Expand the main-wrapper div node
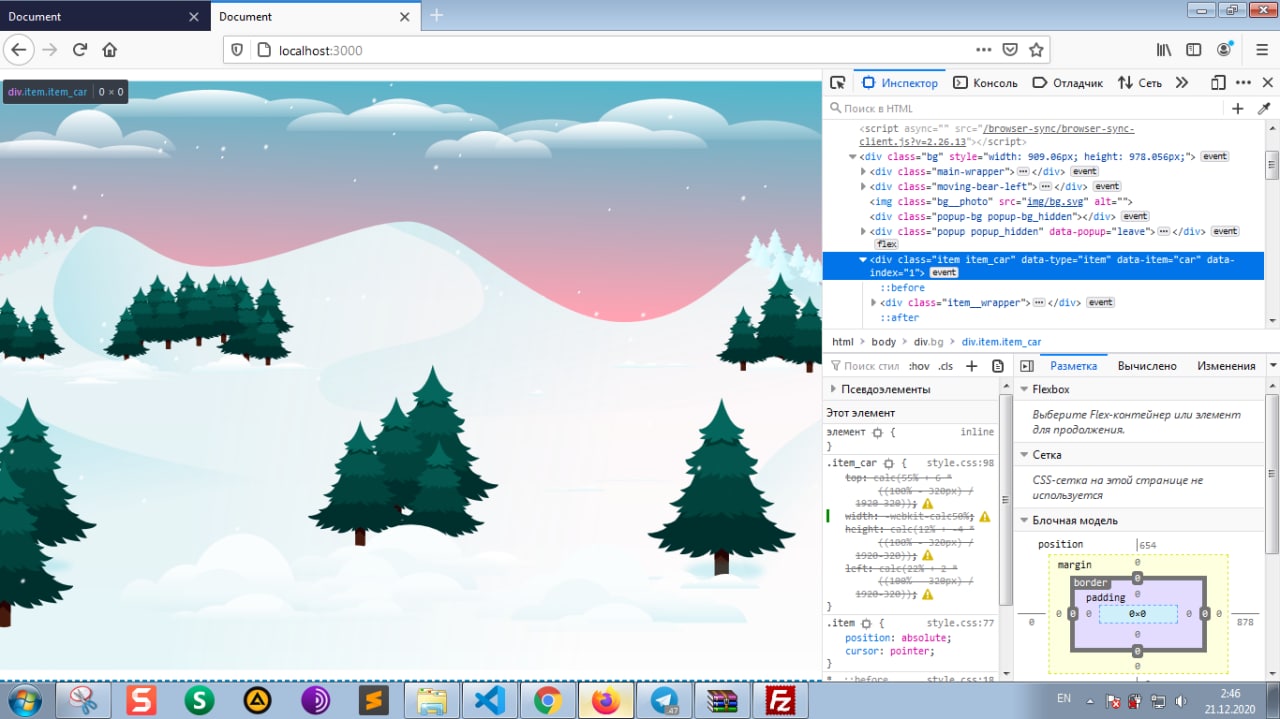 click(x=863, y=172)
